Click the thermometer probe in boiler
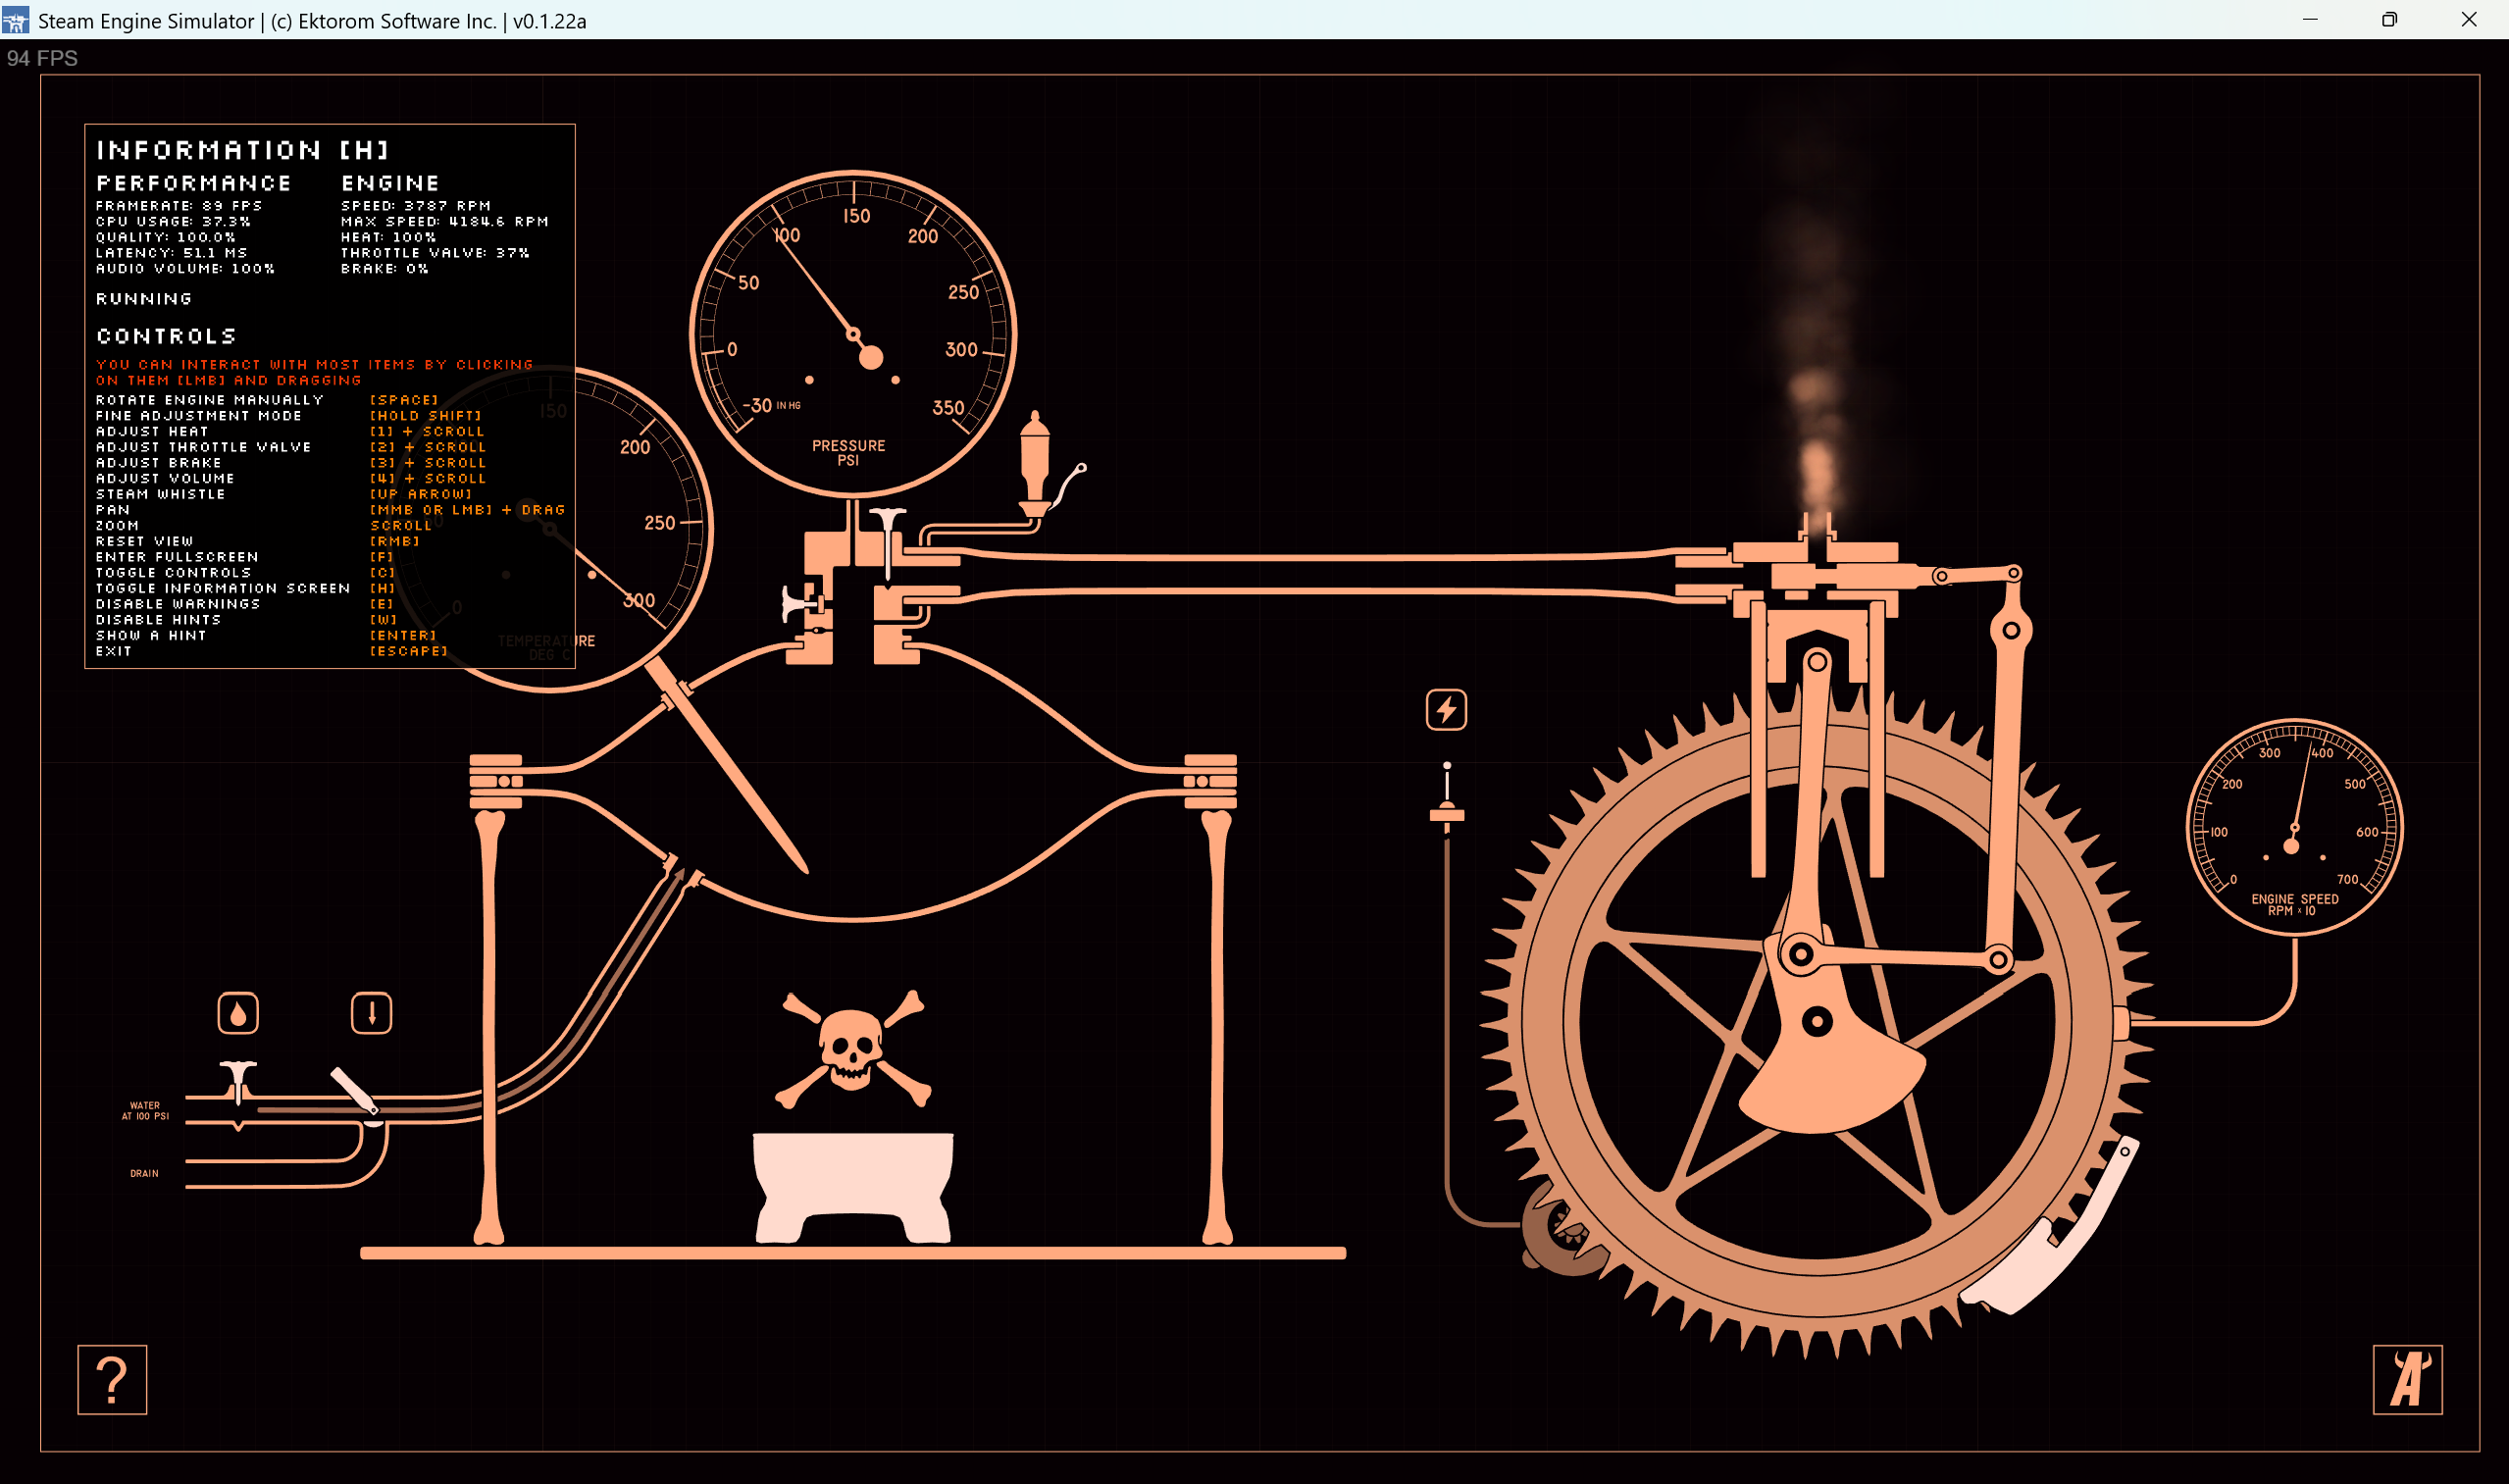This screenshot has width=2509, height=1484. [x=726, y=766]
